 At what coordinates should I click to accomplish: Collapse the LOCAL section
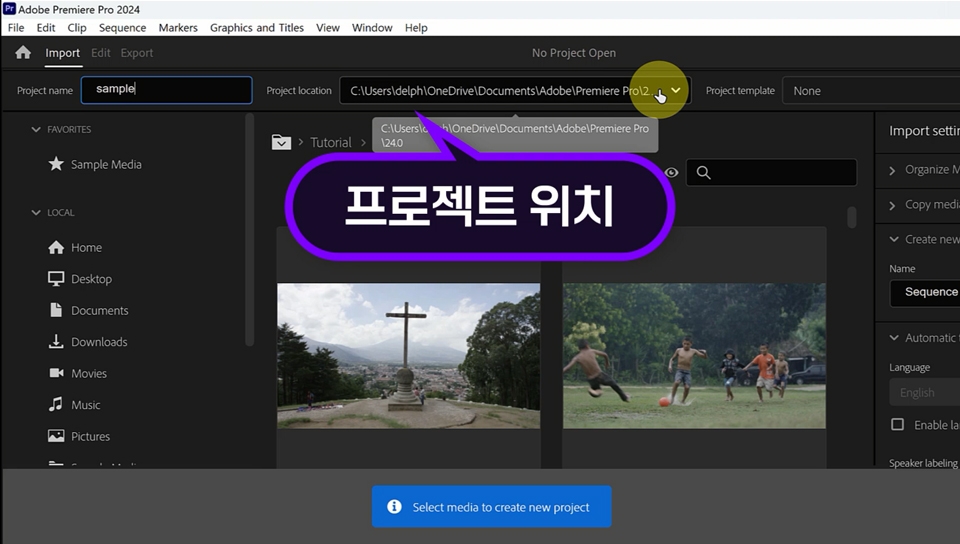(36, 213)
